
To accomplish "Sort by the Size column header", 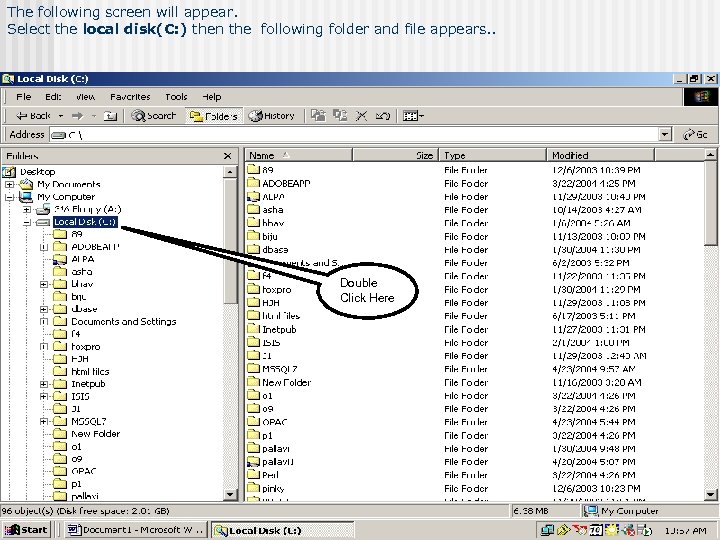I will click(395, 155).
